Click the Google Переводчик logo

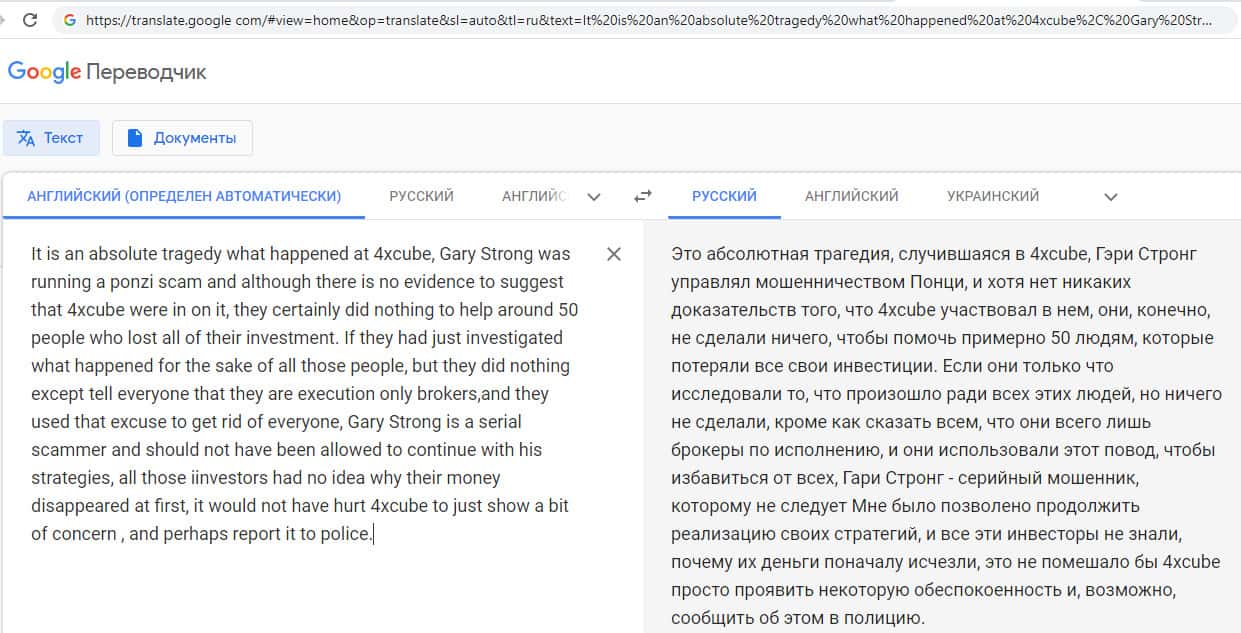pyautogui.click(x=107, y=72)
